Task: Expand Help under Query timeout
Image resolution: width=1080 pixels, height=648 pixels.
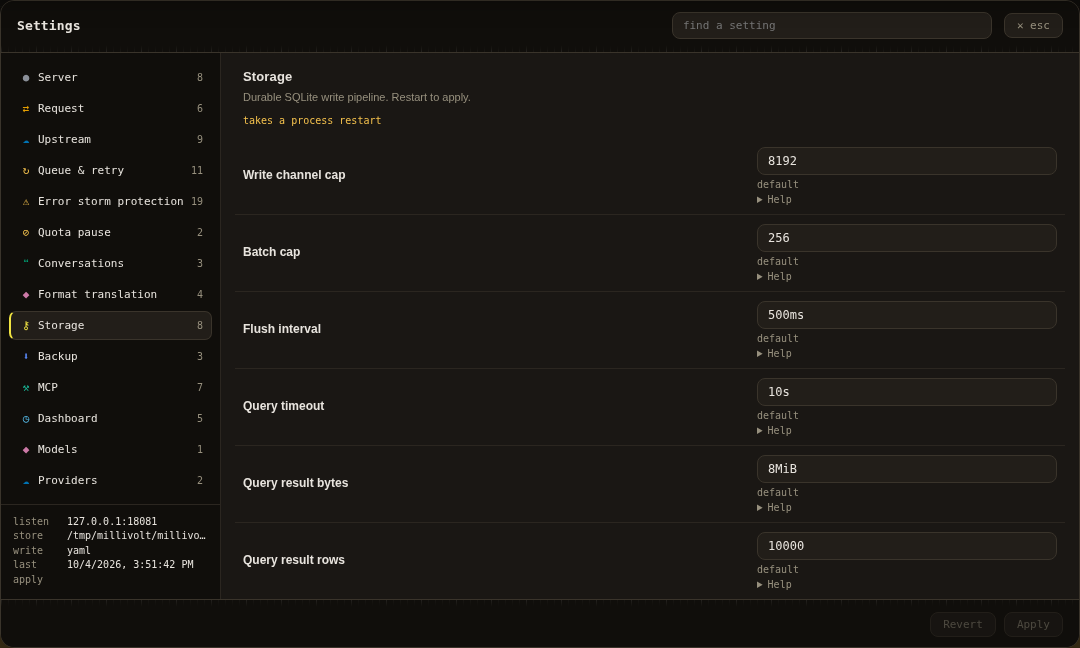Action: (774, 431)
